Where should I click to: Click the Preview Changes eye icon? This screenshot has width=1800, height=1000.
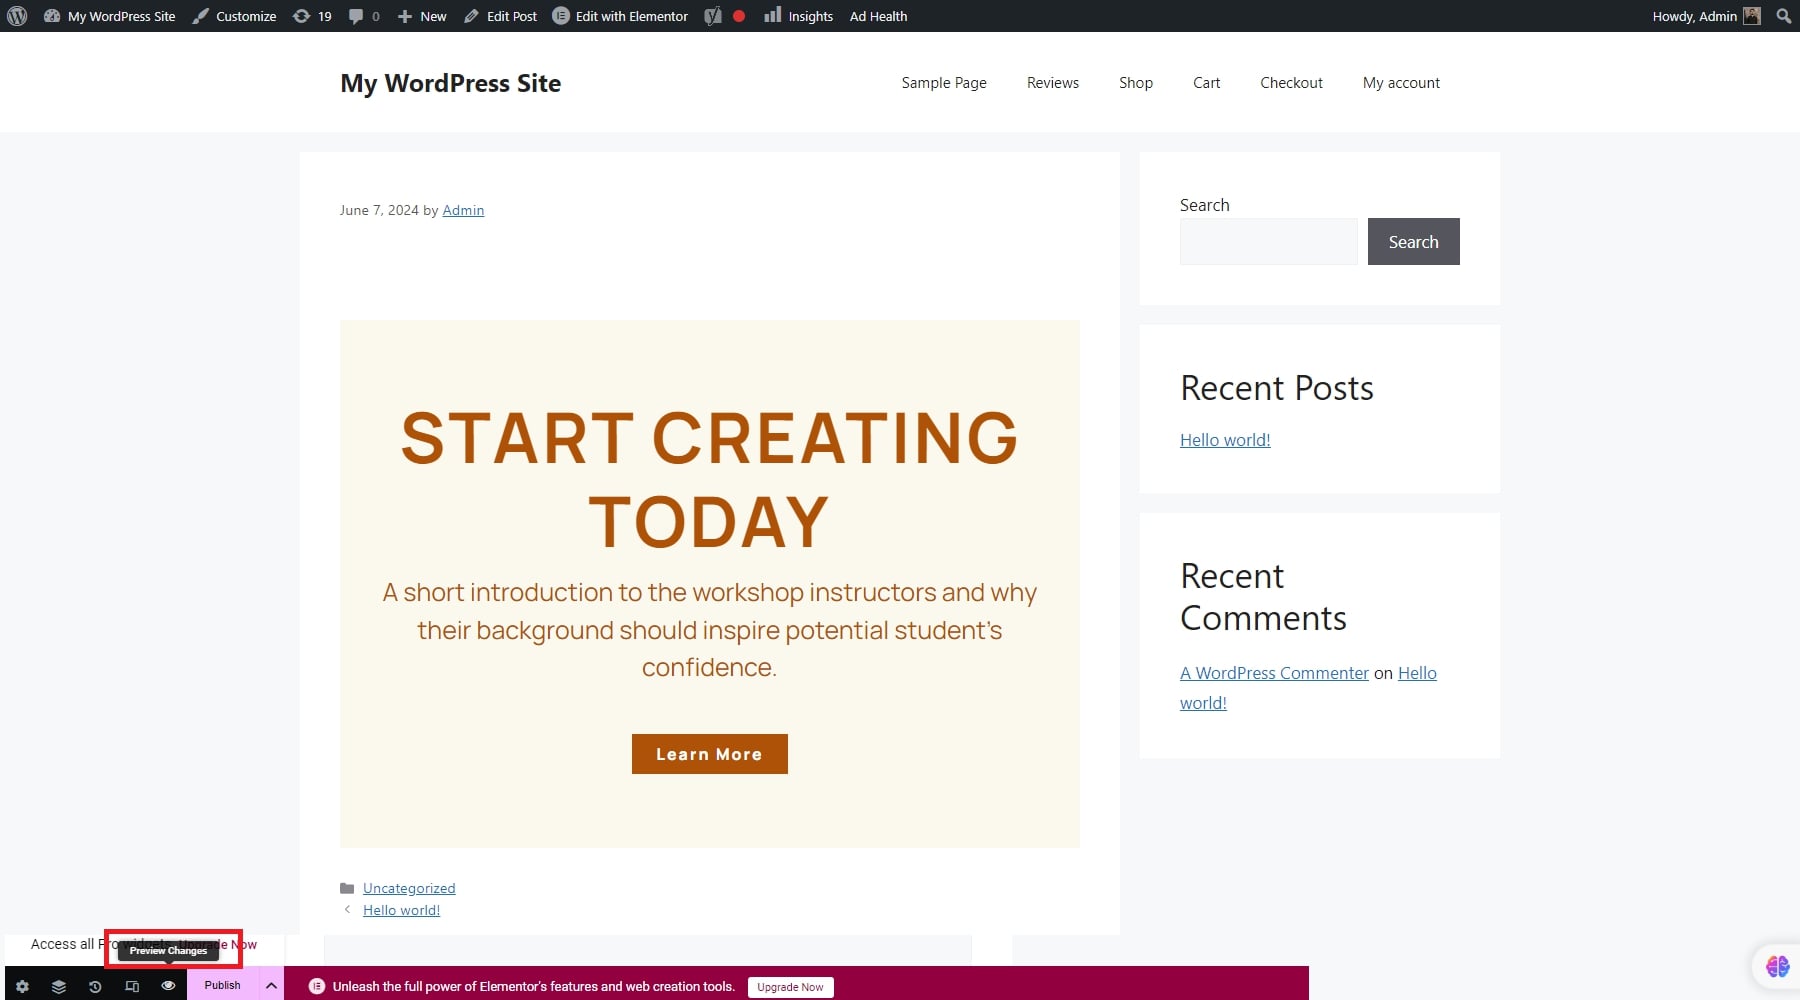click(168, 986)
